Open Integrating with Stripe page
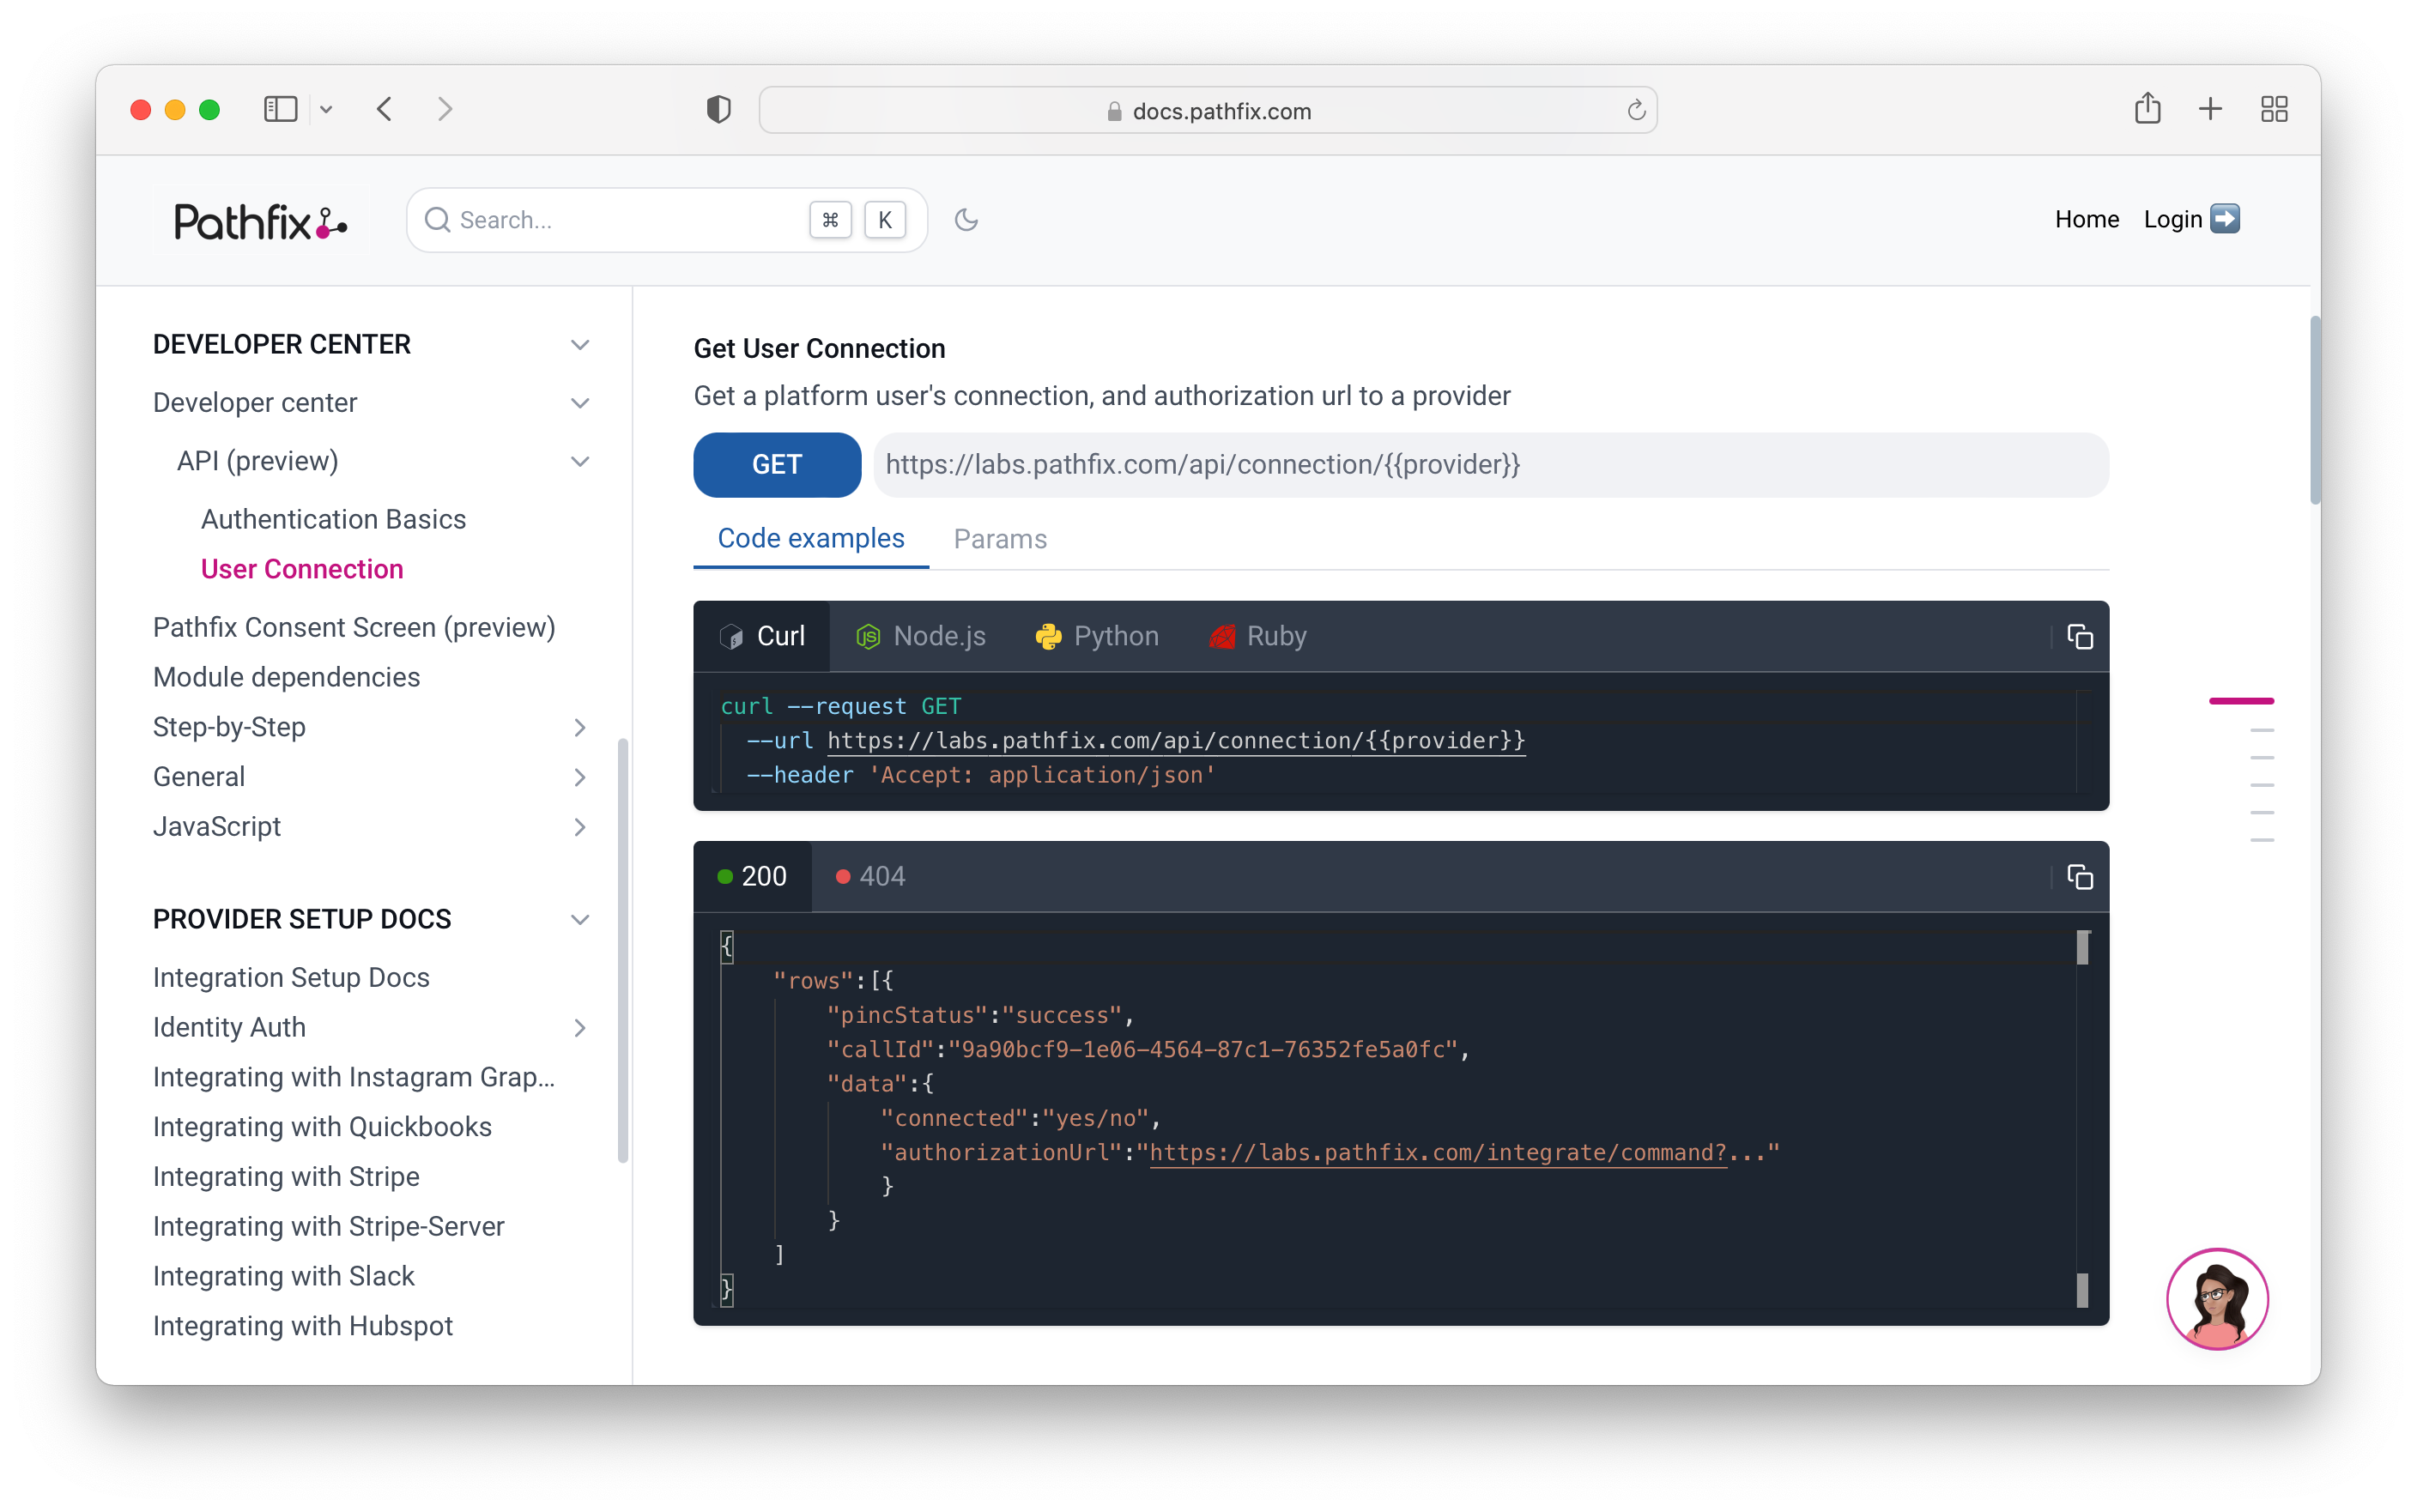This screenshot has width=2417, height=1512. (x=286, y=1177)
